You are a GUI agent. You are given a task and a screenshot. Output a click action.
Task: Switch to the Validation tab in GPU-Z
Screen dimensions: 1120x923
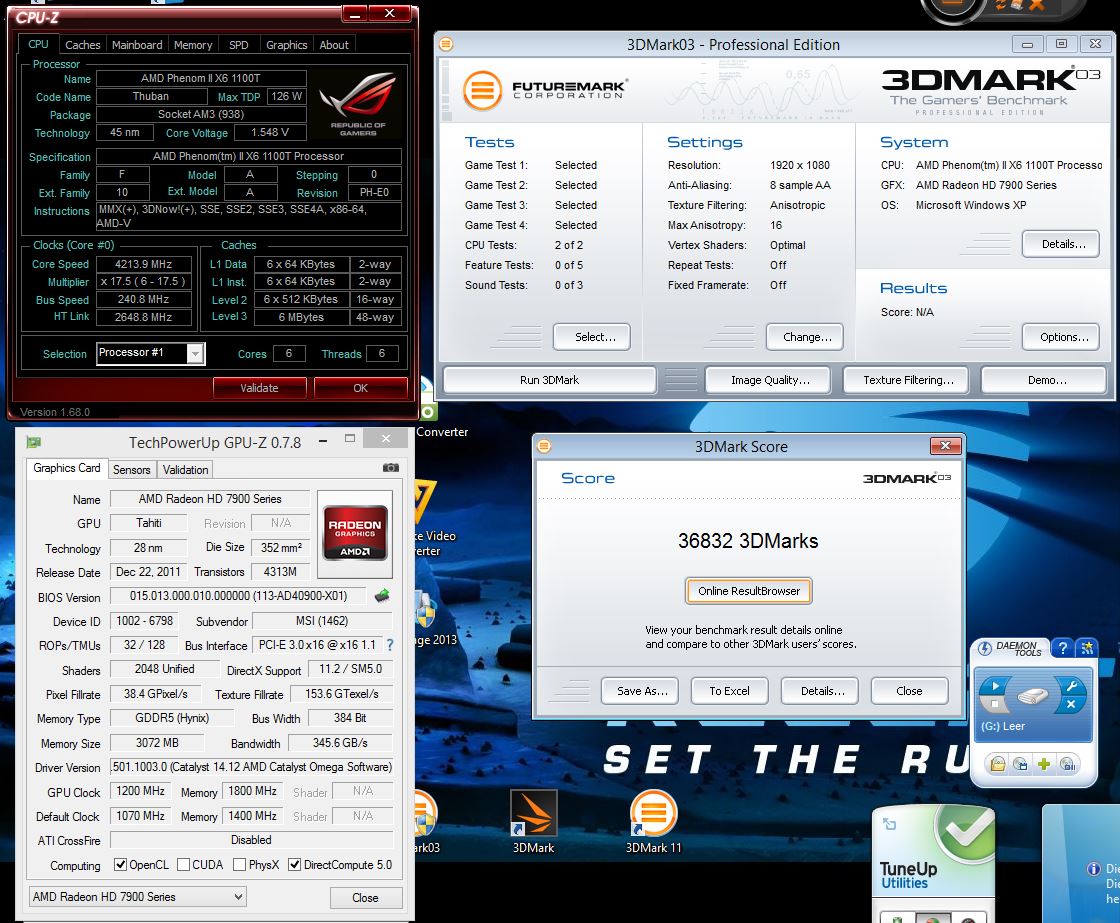(x=186, y=469)
